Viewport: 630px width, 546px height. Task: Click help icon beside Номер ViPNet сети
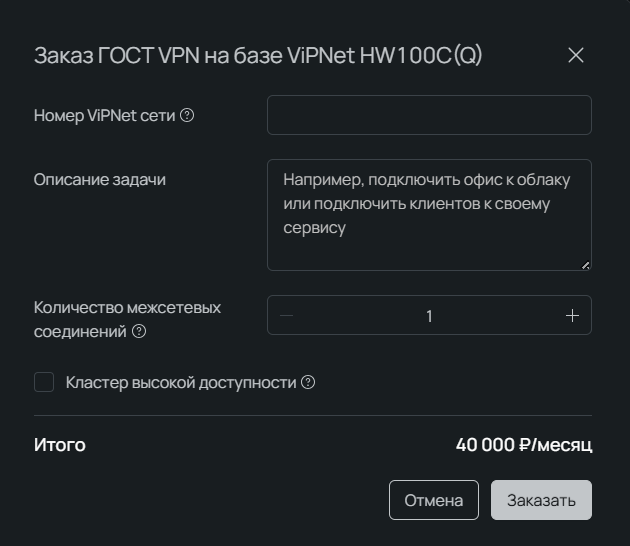point(187,115)
